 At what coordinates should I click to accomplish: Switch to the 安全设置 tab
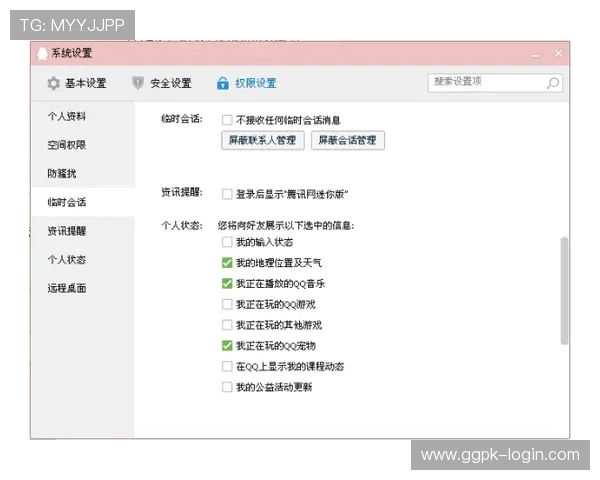coord(161,83)
